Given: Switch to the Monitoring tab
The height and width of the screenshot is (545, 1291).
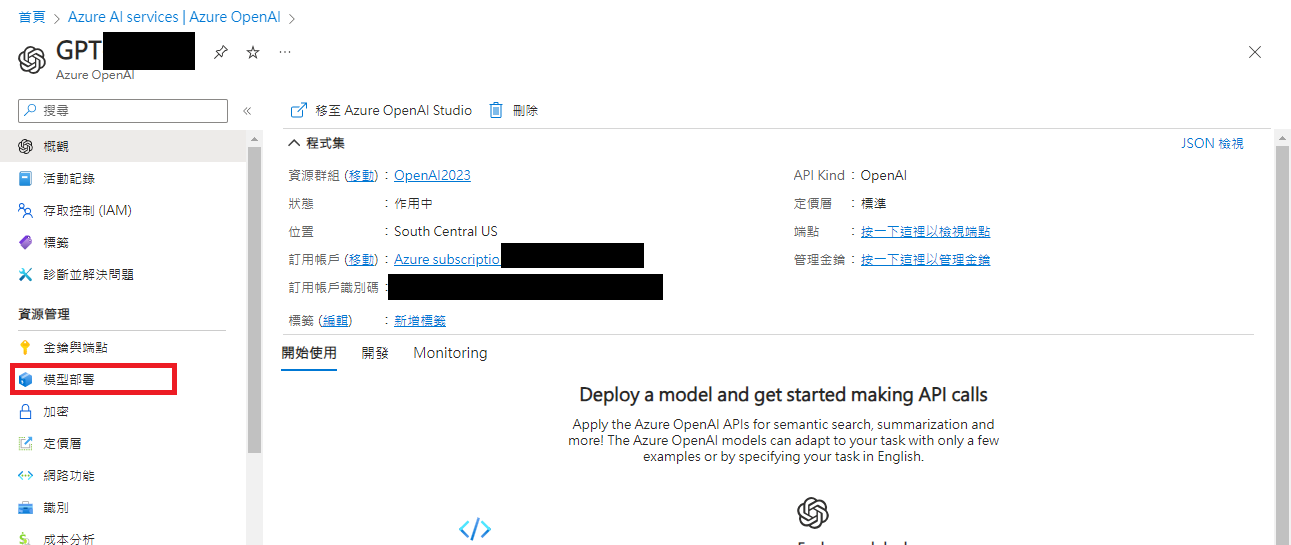Looking at the screenshot, I should tap(450, 353).
